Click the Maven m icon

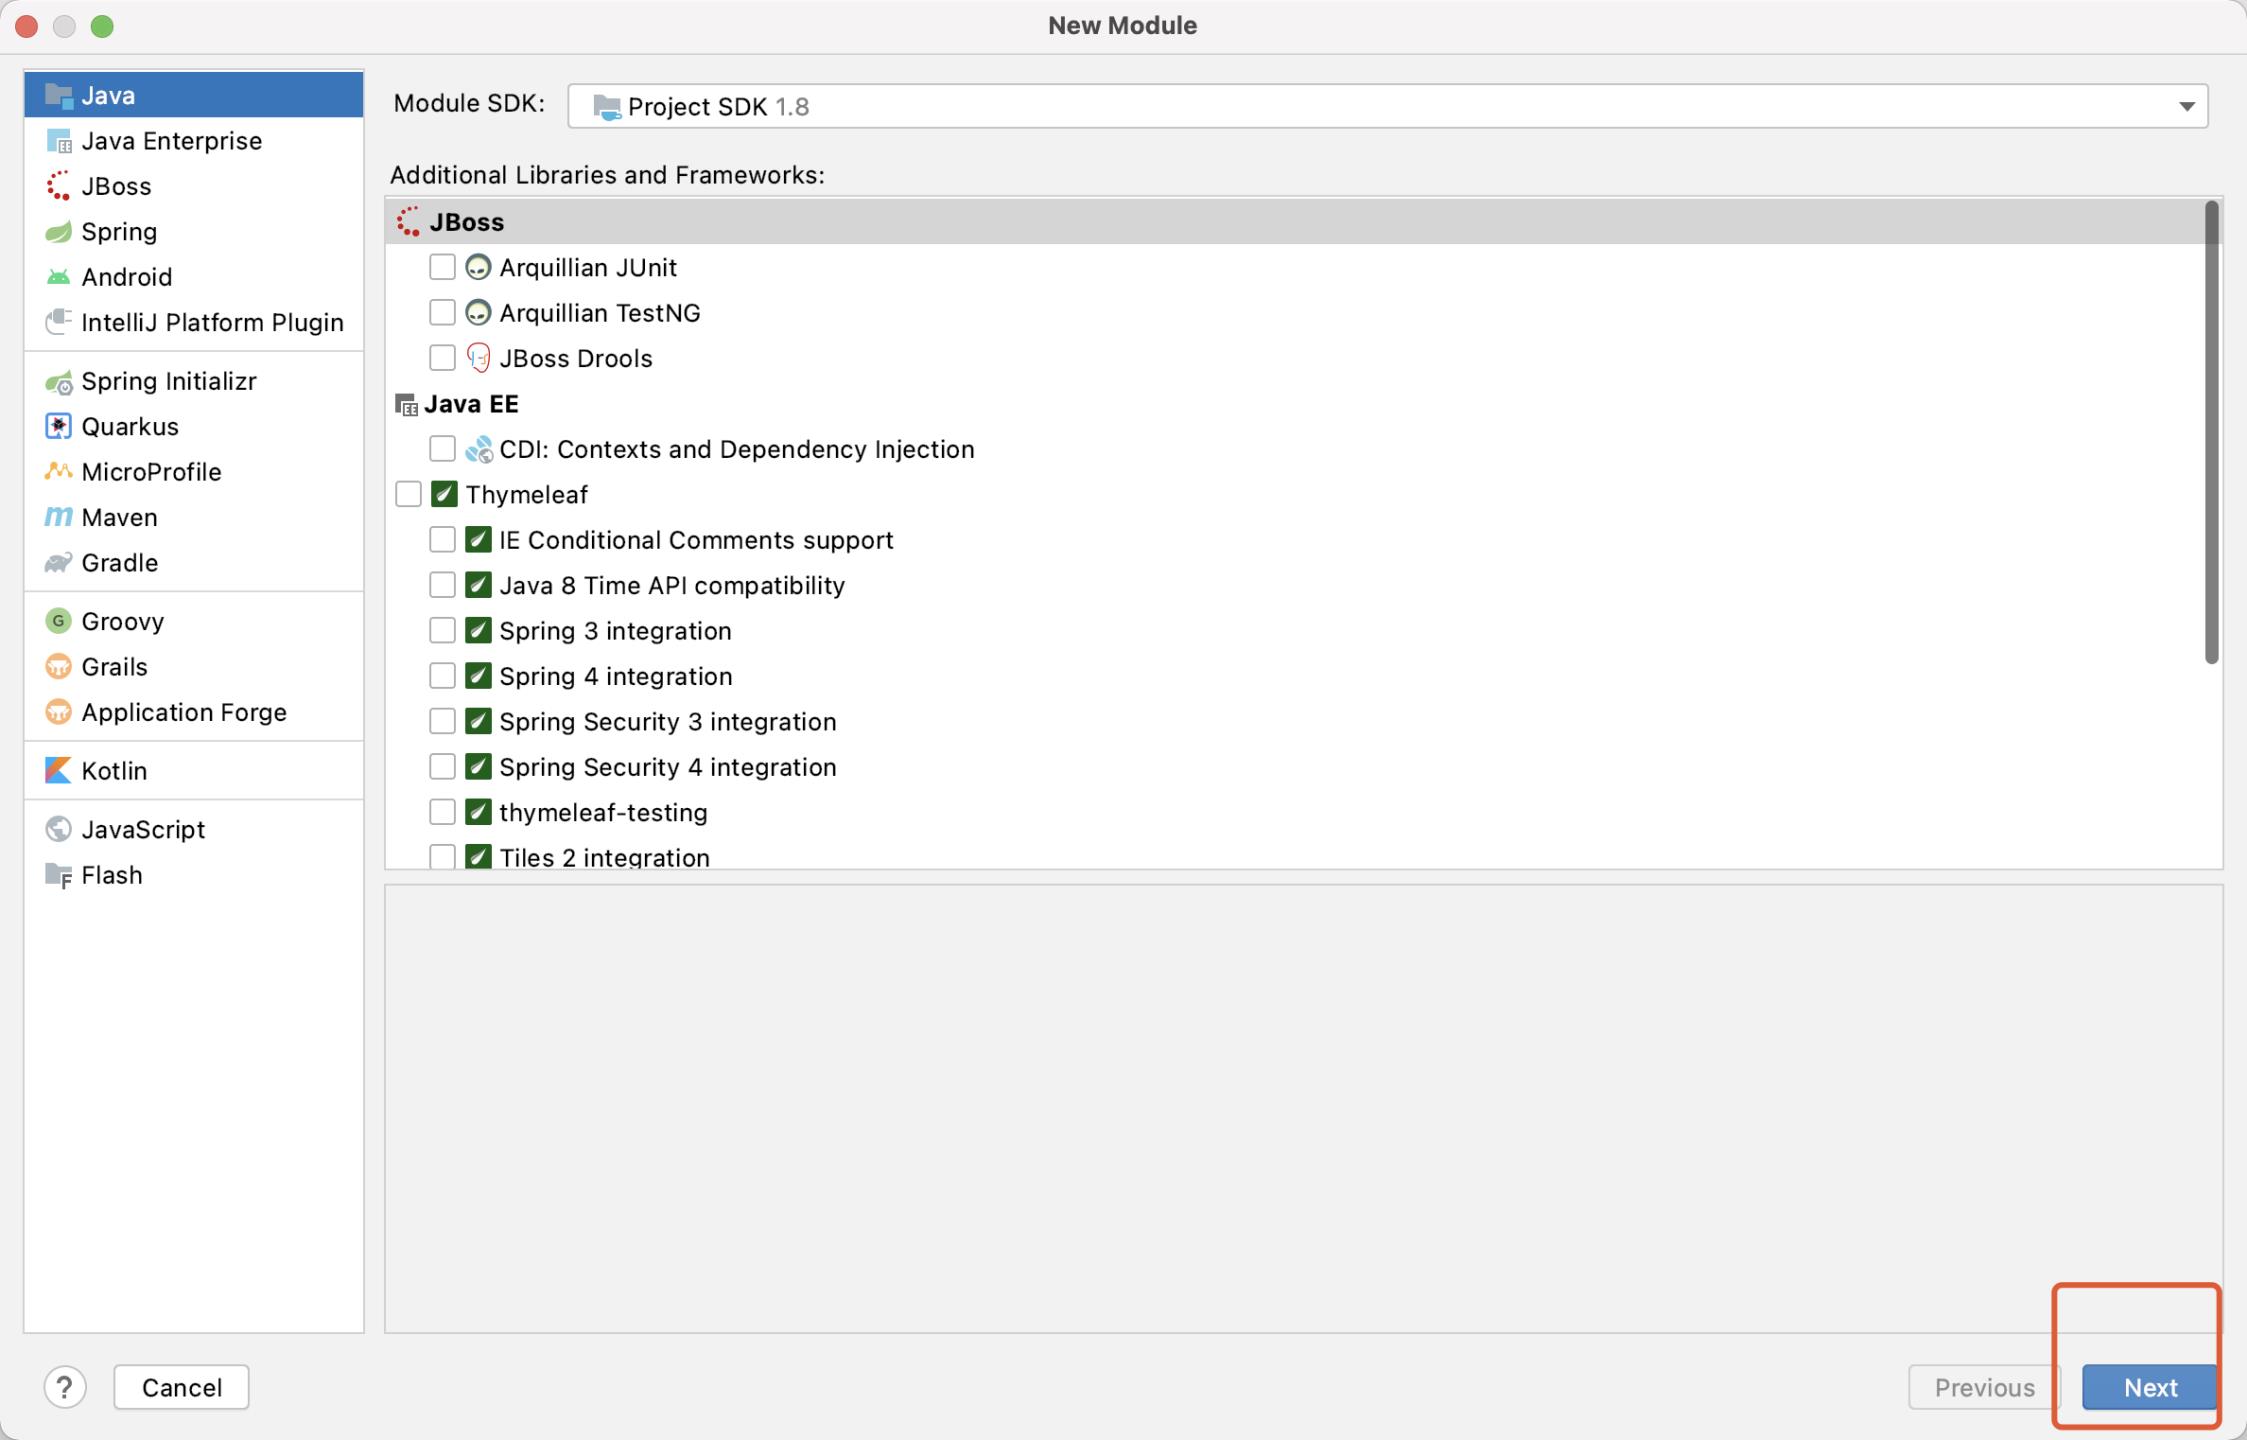click(59, 517)
